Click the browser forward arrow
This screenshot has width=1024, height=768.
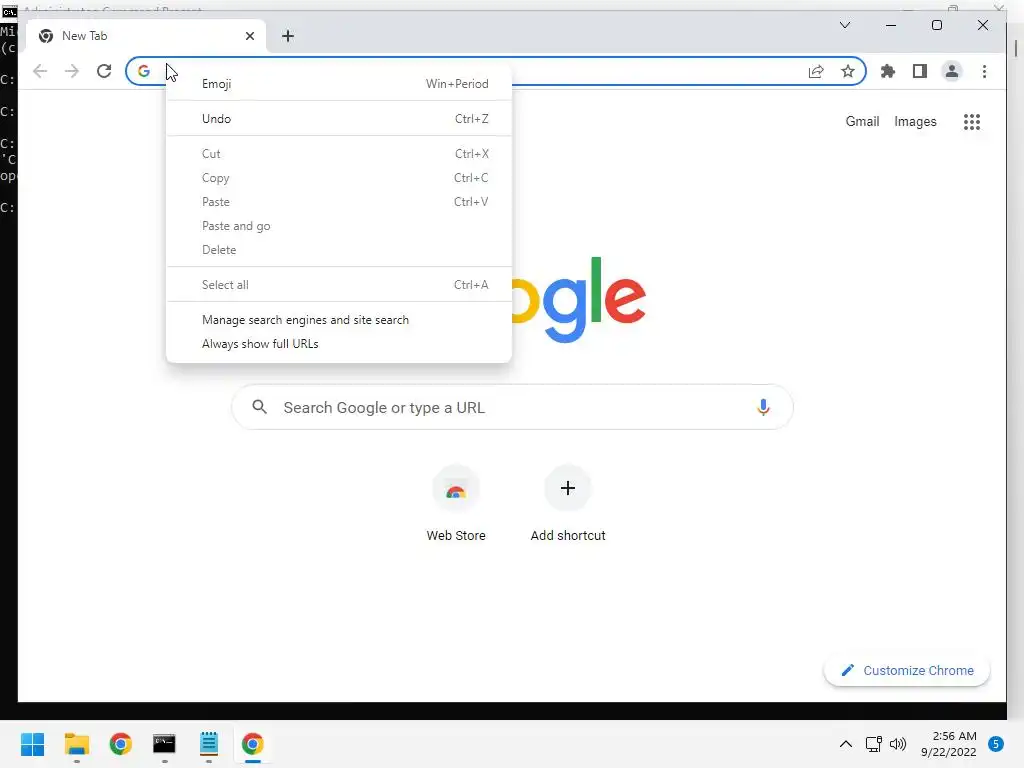(72, 71)
